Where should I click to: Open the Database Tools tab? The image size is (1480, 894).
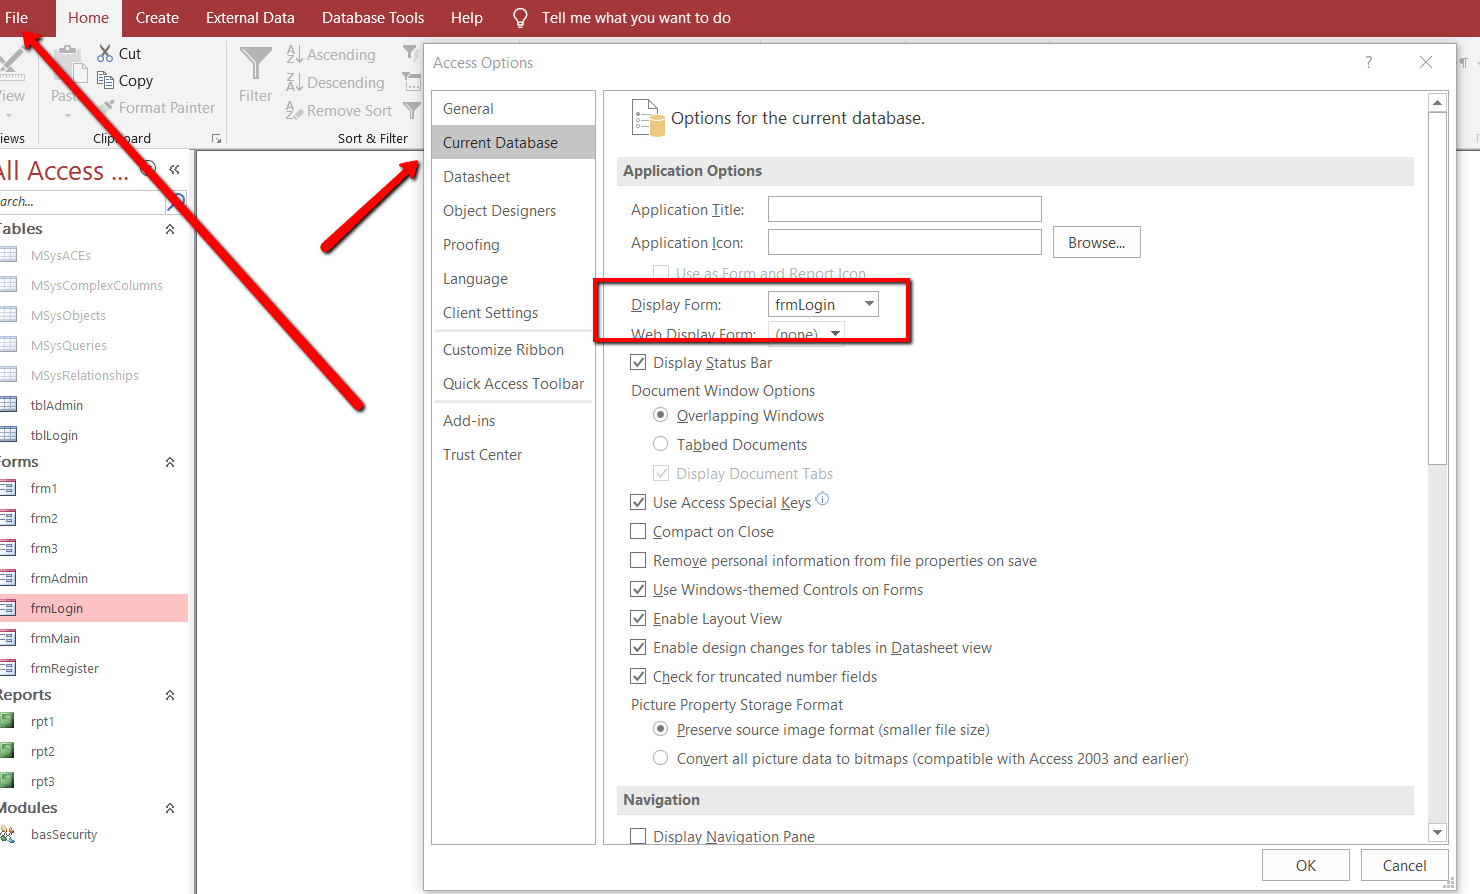pos(372,17)
